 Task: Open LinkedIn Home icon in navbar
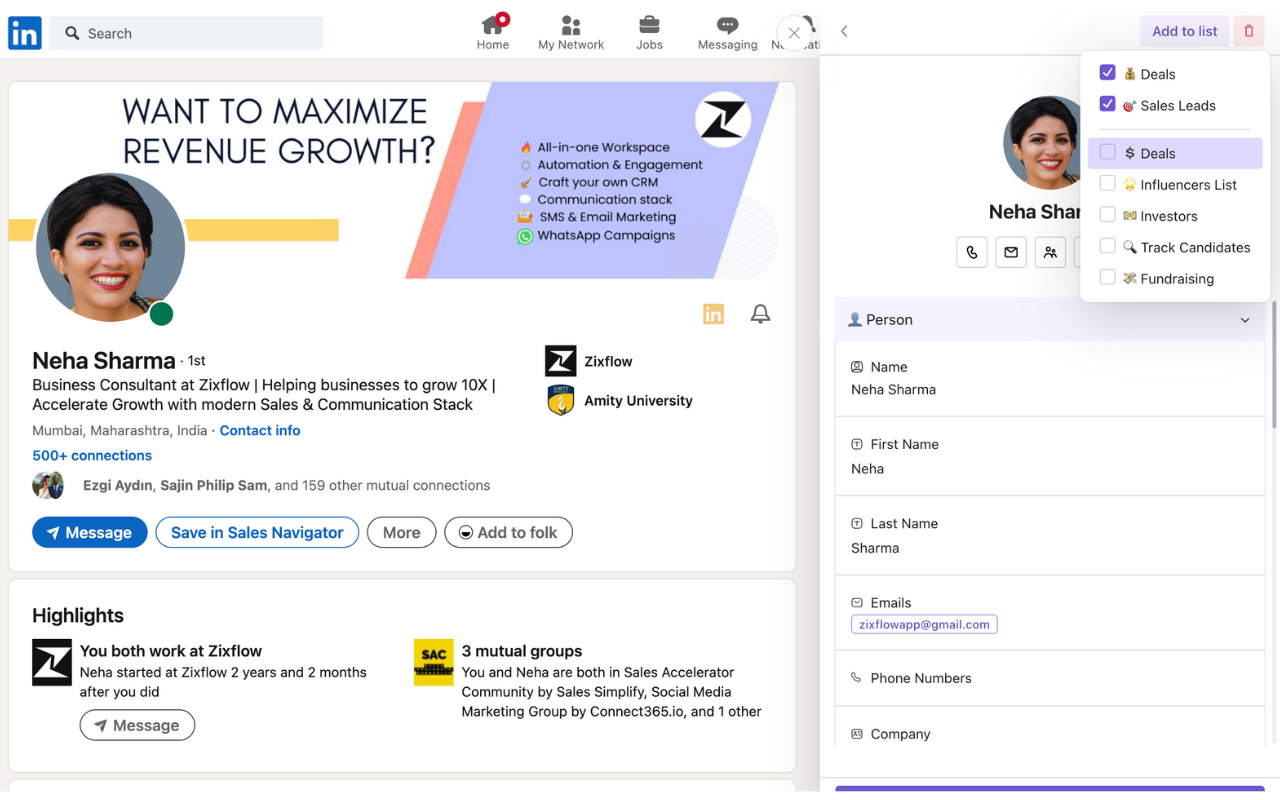coord(493,32)
